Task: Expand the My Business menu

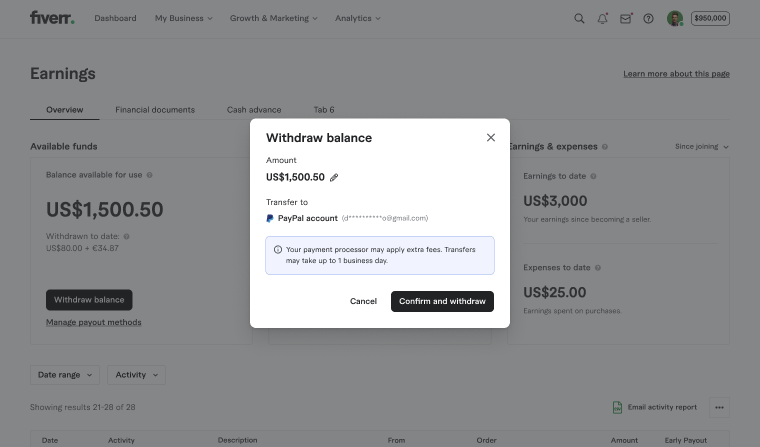Action: [x=183, y=18]
